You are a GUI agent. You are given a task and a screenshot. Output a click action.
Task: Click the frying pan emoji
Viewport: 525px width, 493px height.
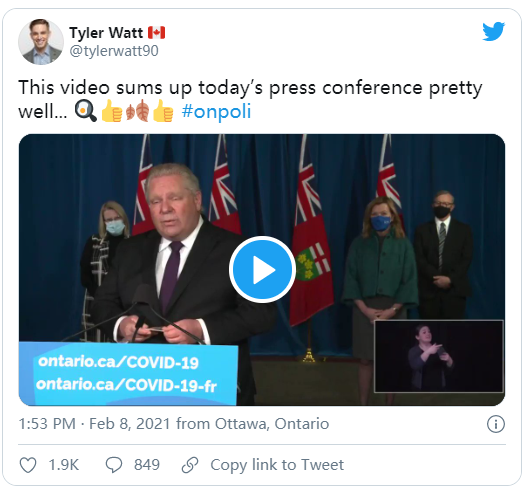(85, 111)
